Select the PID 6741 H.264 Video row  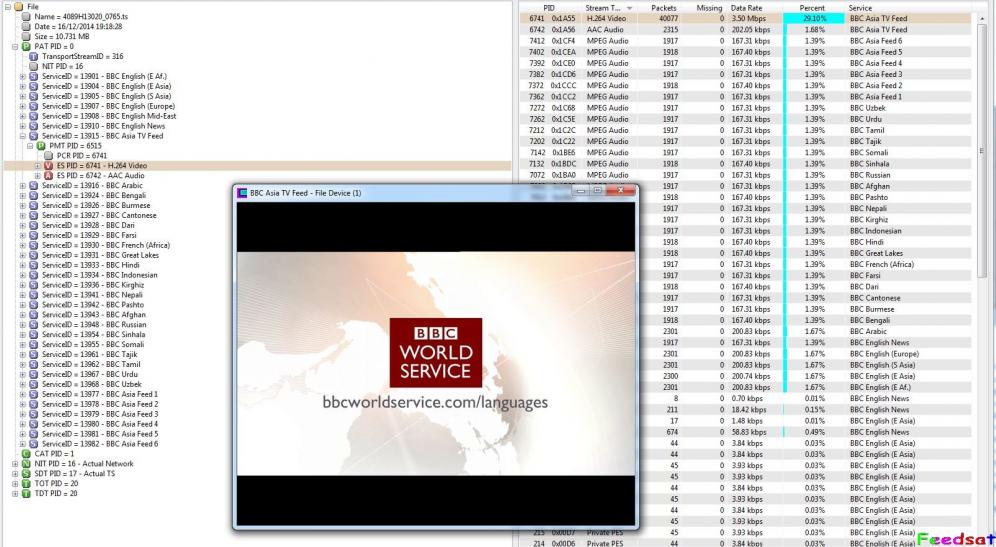tap(746, 18)
